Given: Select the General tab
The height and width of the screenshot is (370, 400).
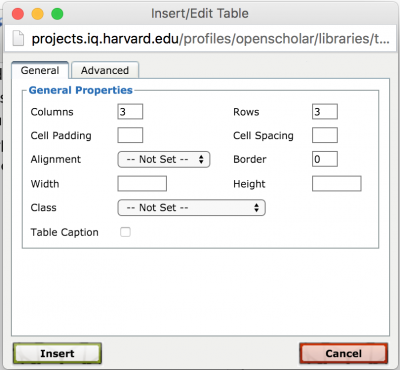Looking at the screenshot, I should pos(40,70).
